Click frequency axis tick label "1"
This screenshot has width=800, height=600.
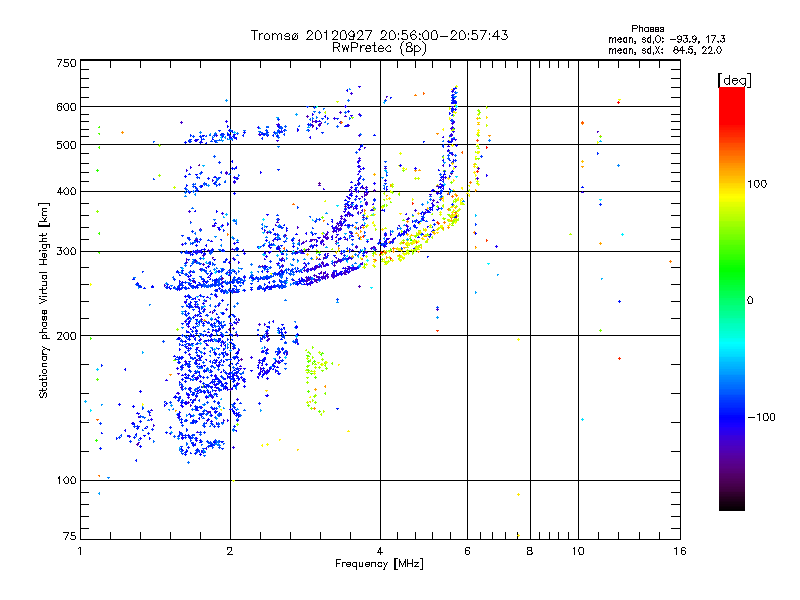80,551
